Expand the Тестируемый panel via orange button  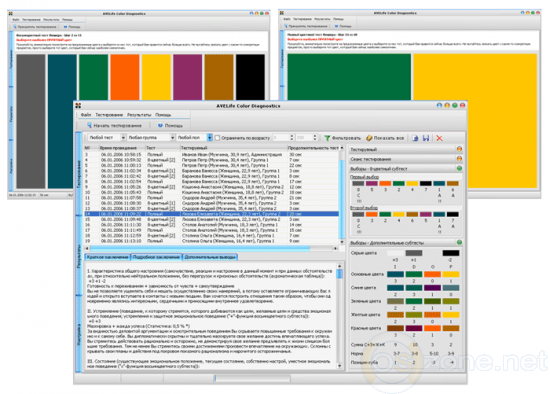point(459,149)
